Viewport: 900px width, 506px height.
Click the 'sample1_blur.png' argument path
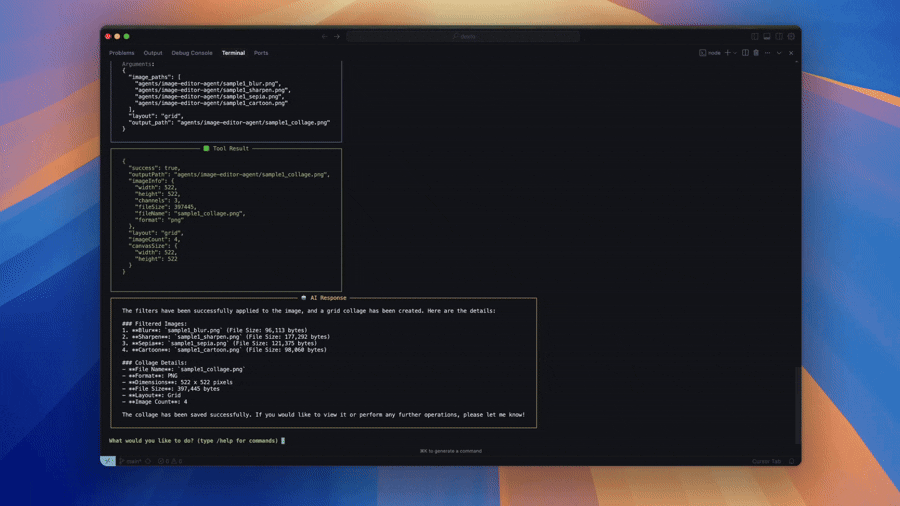207,83
